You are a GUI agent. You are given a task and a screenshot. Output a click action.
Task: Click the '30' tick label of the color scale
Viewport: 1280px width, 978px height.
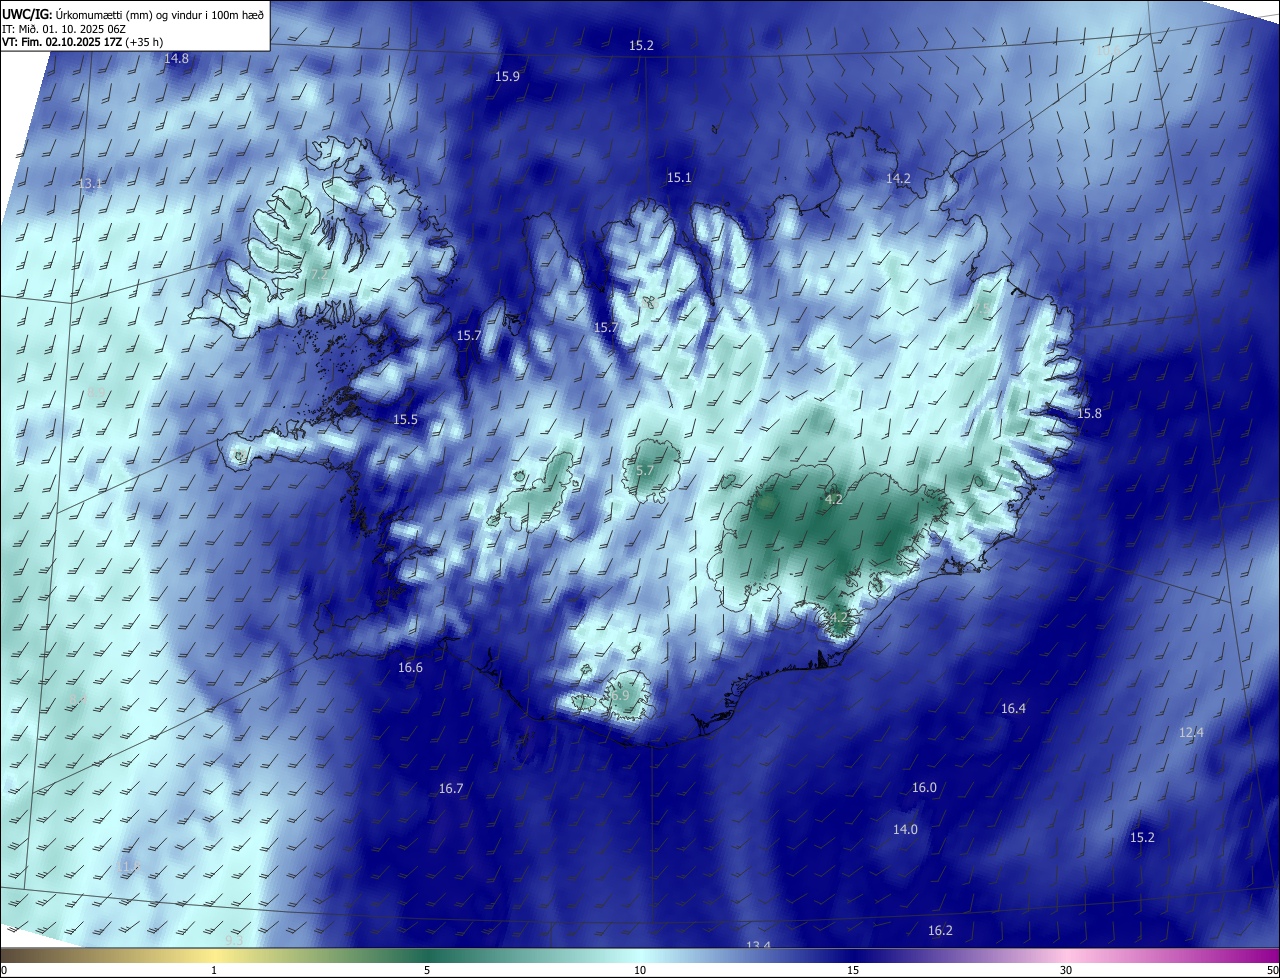(1066, 970)
